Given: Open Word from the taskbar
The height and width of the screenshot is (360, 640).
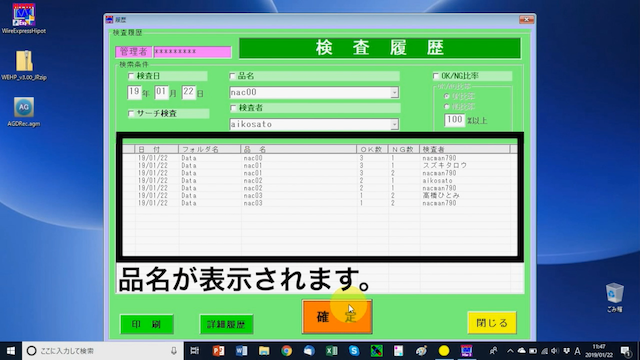Looking at the screenshot, I should pyautogui.click(x=241, y=351).
